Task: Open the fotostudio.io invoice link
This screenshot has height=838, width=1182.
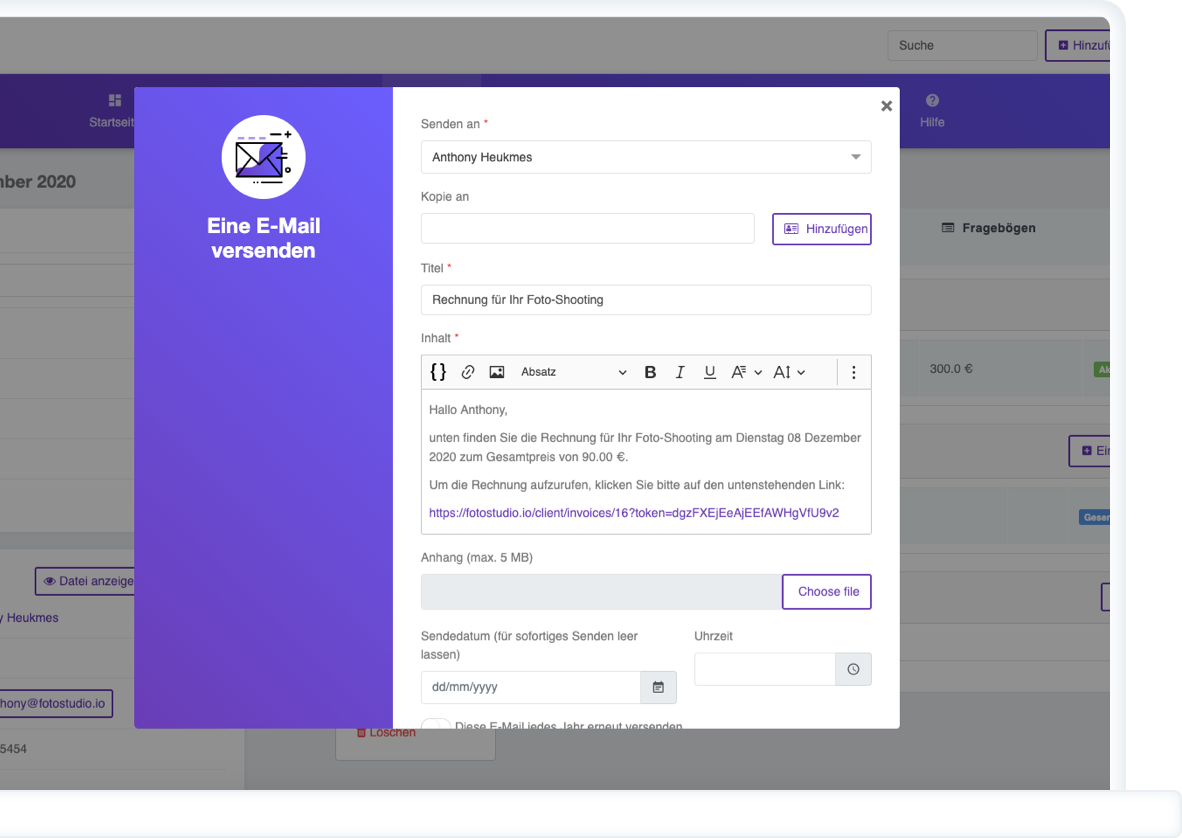Action: (x=633, y=513)
